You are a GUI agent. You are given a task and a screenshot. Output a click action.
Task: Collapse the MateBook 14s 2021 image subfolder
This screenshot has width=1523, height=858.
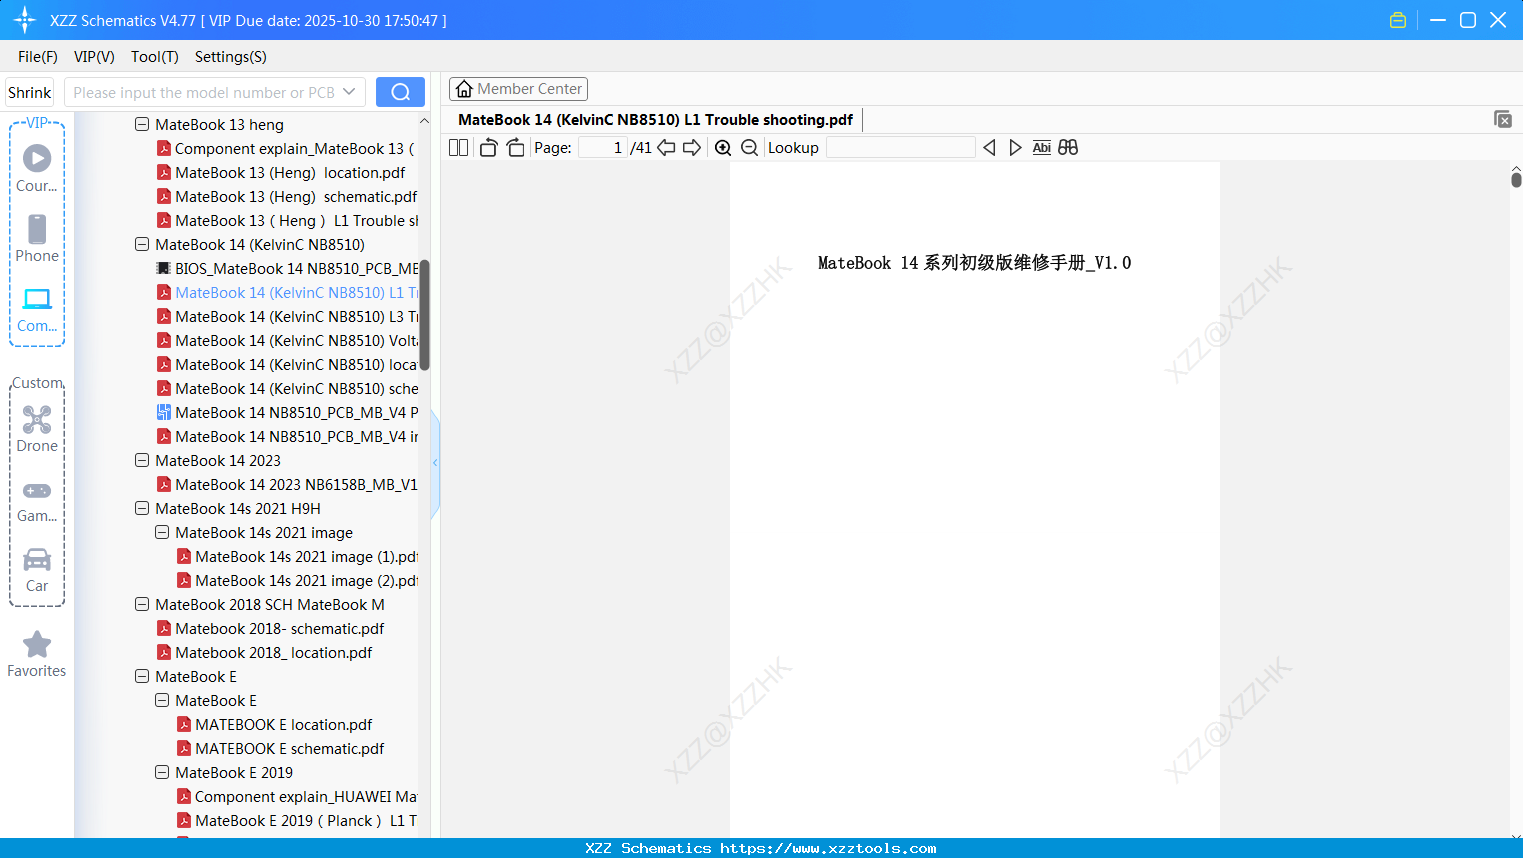pos(162,533)
